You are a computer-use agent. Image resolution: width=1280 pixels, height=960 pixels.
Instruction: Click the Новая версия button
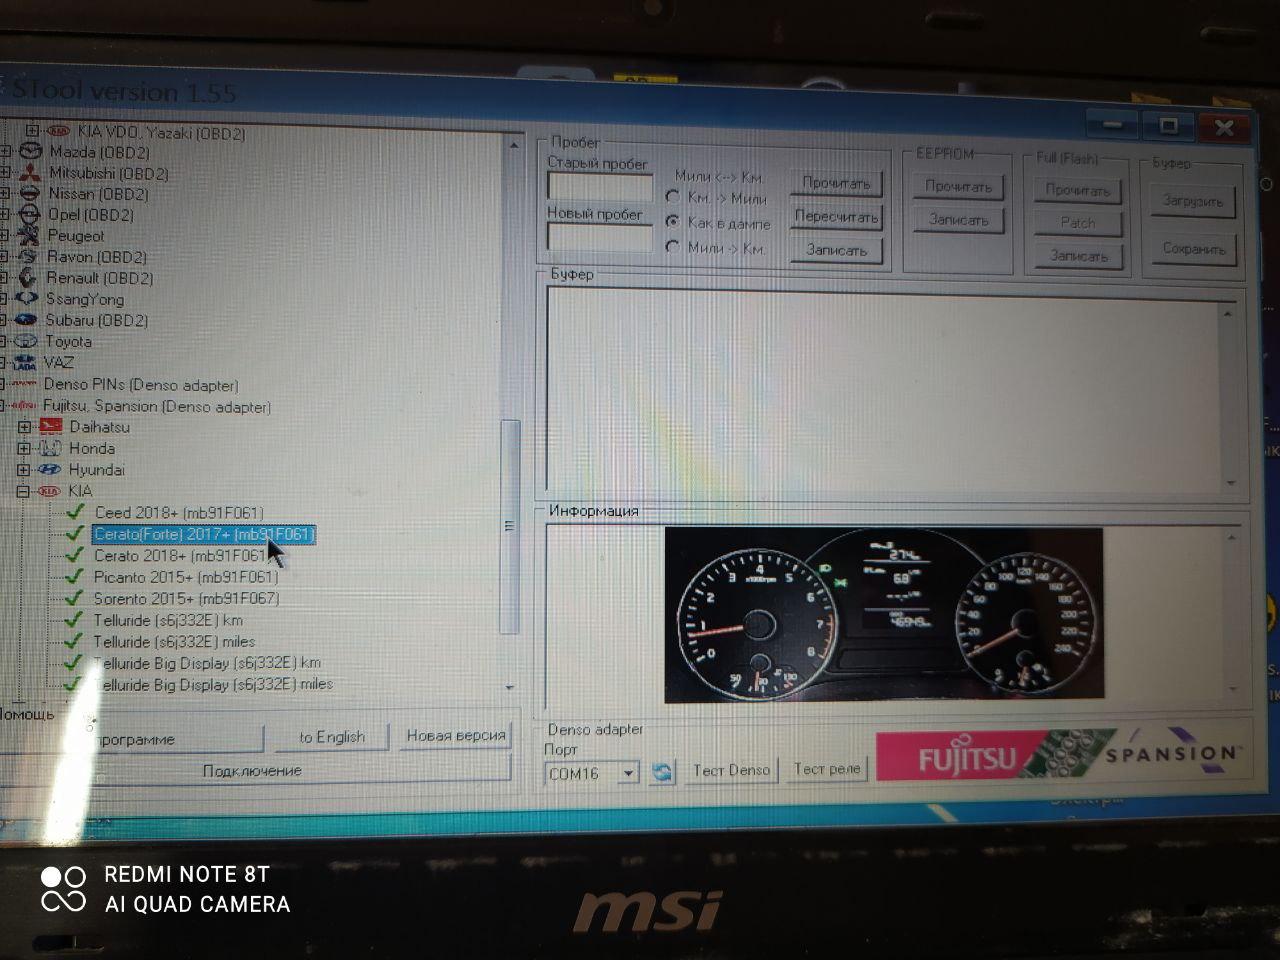point(456,736)
